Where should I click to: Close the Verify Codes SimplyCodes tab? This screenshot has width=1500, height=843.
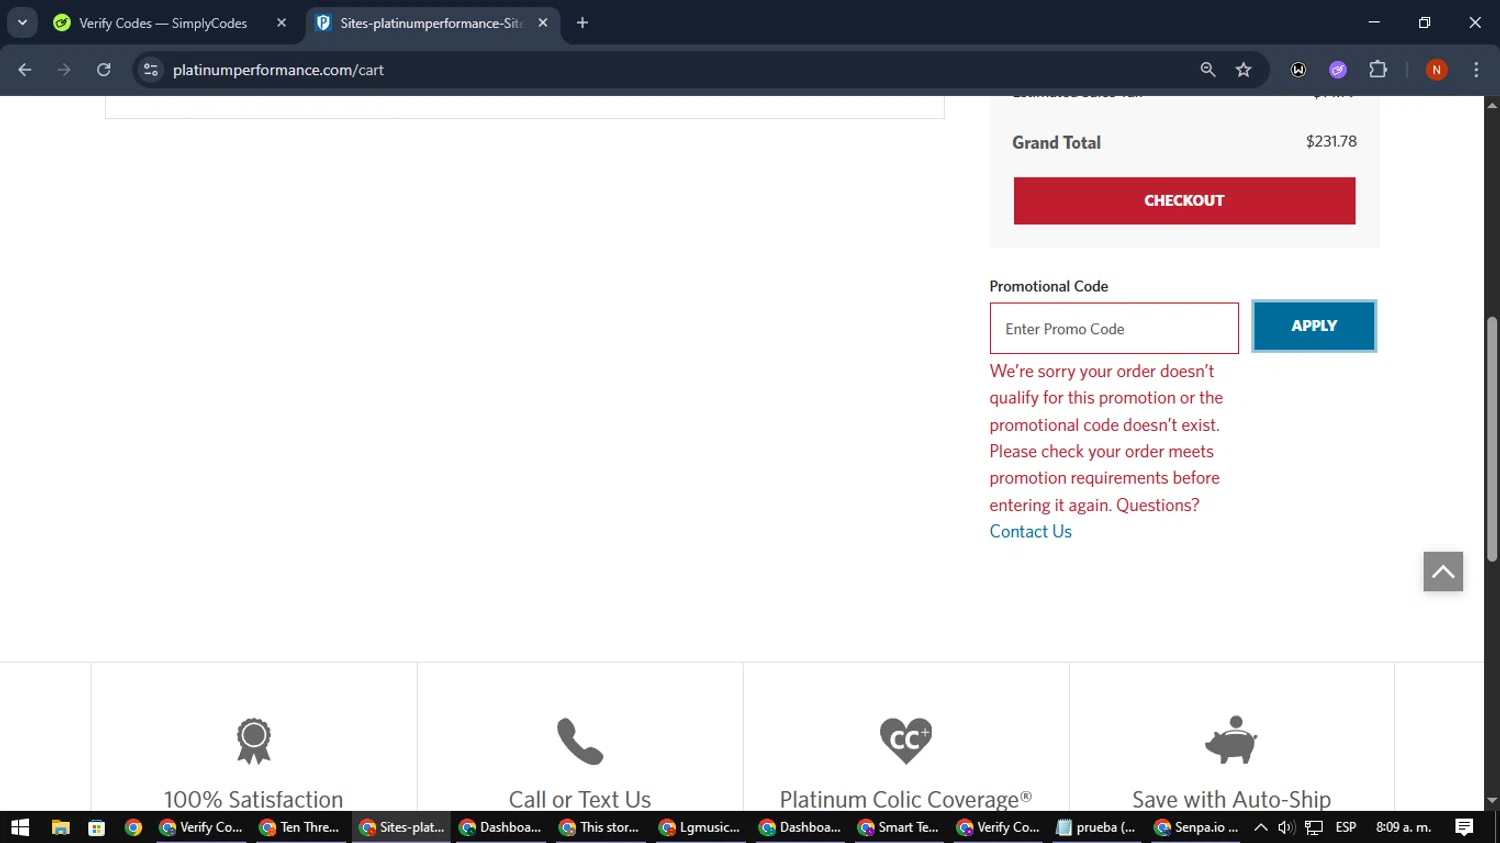(281, 23)
